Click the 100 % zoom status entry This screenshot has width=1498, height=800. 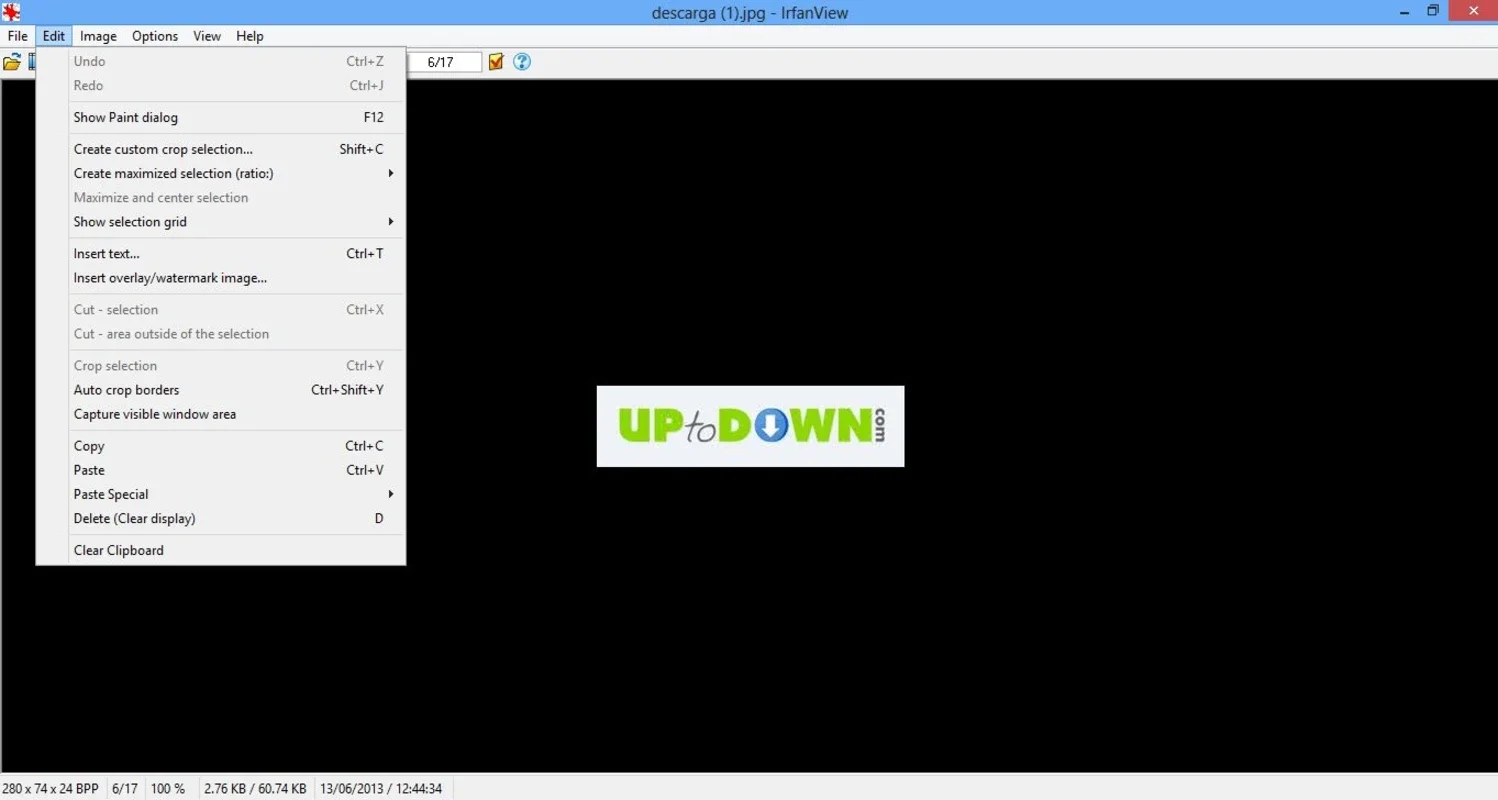(168, 788)
